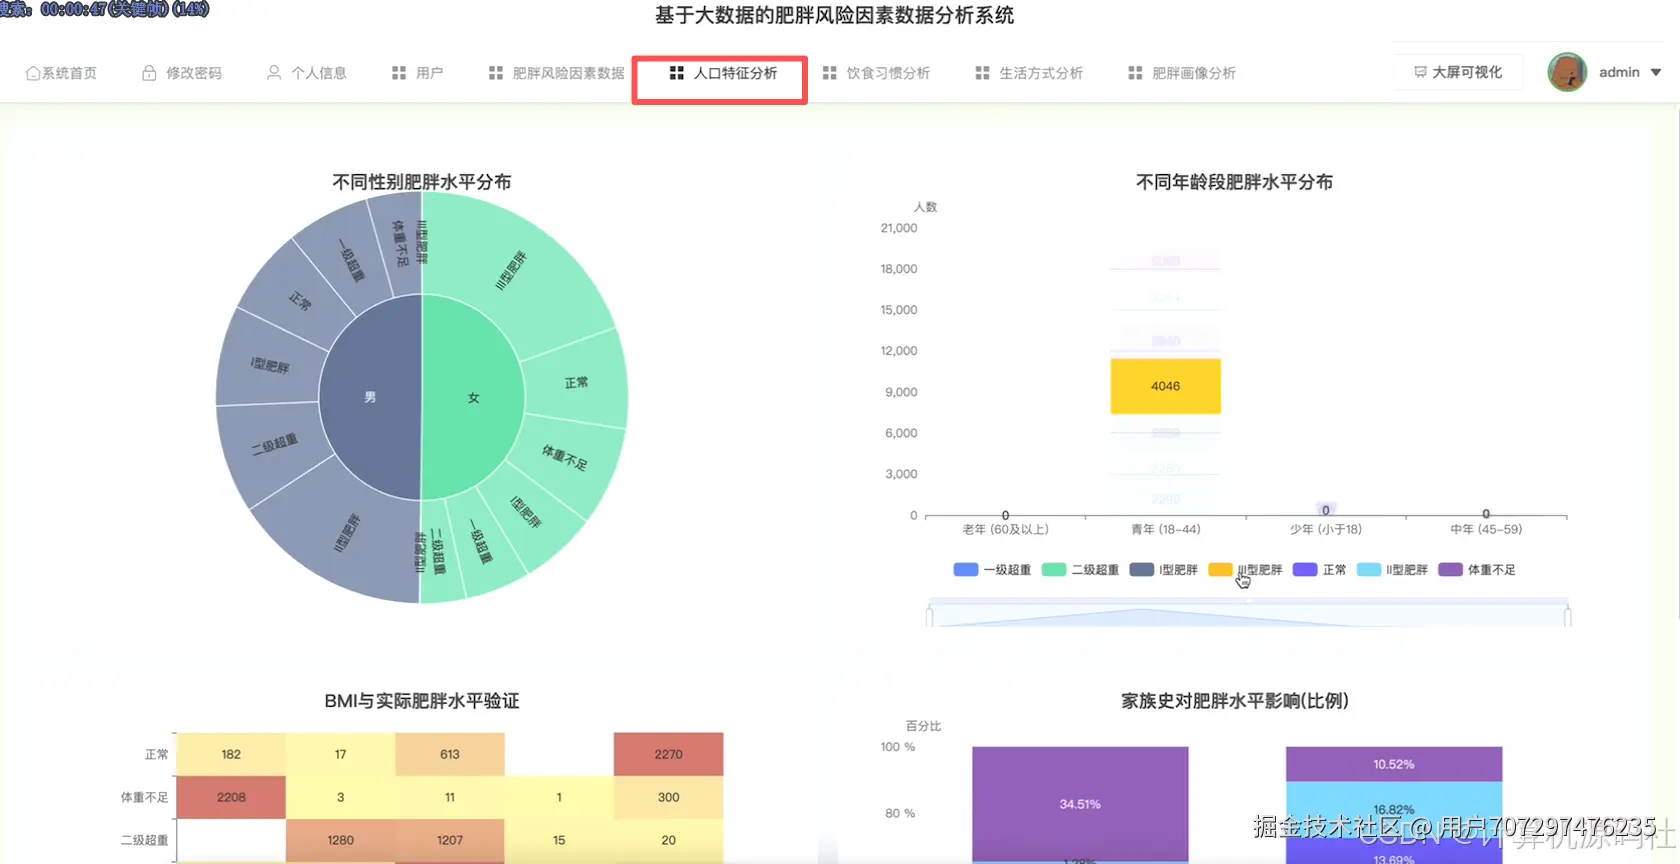Click male 二级超重 sunburst outer segment
This screenshot has width=1680, height=864.
(x=274, y=444)
